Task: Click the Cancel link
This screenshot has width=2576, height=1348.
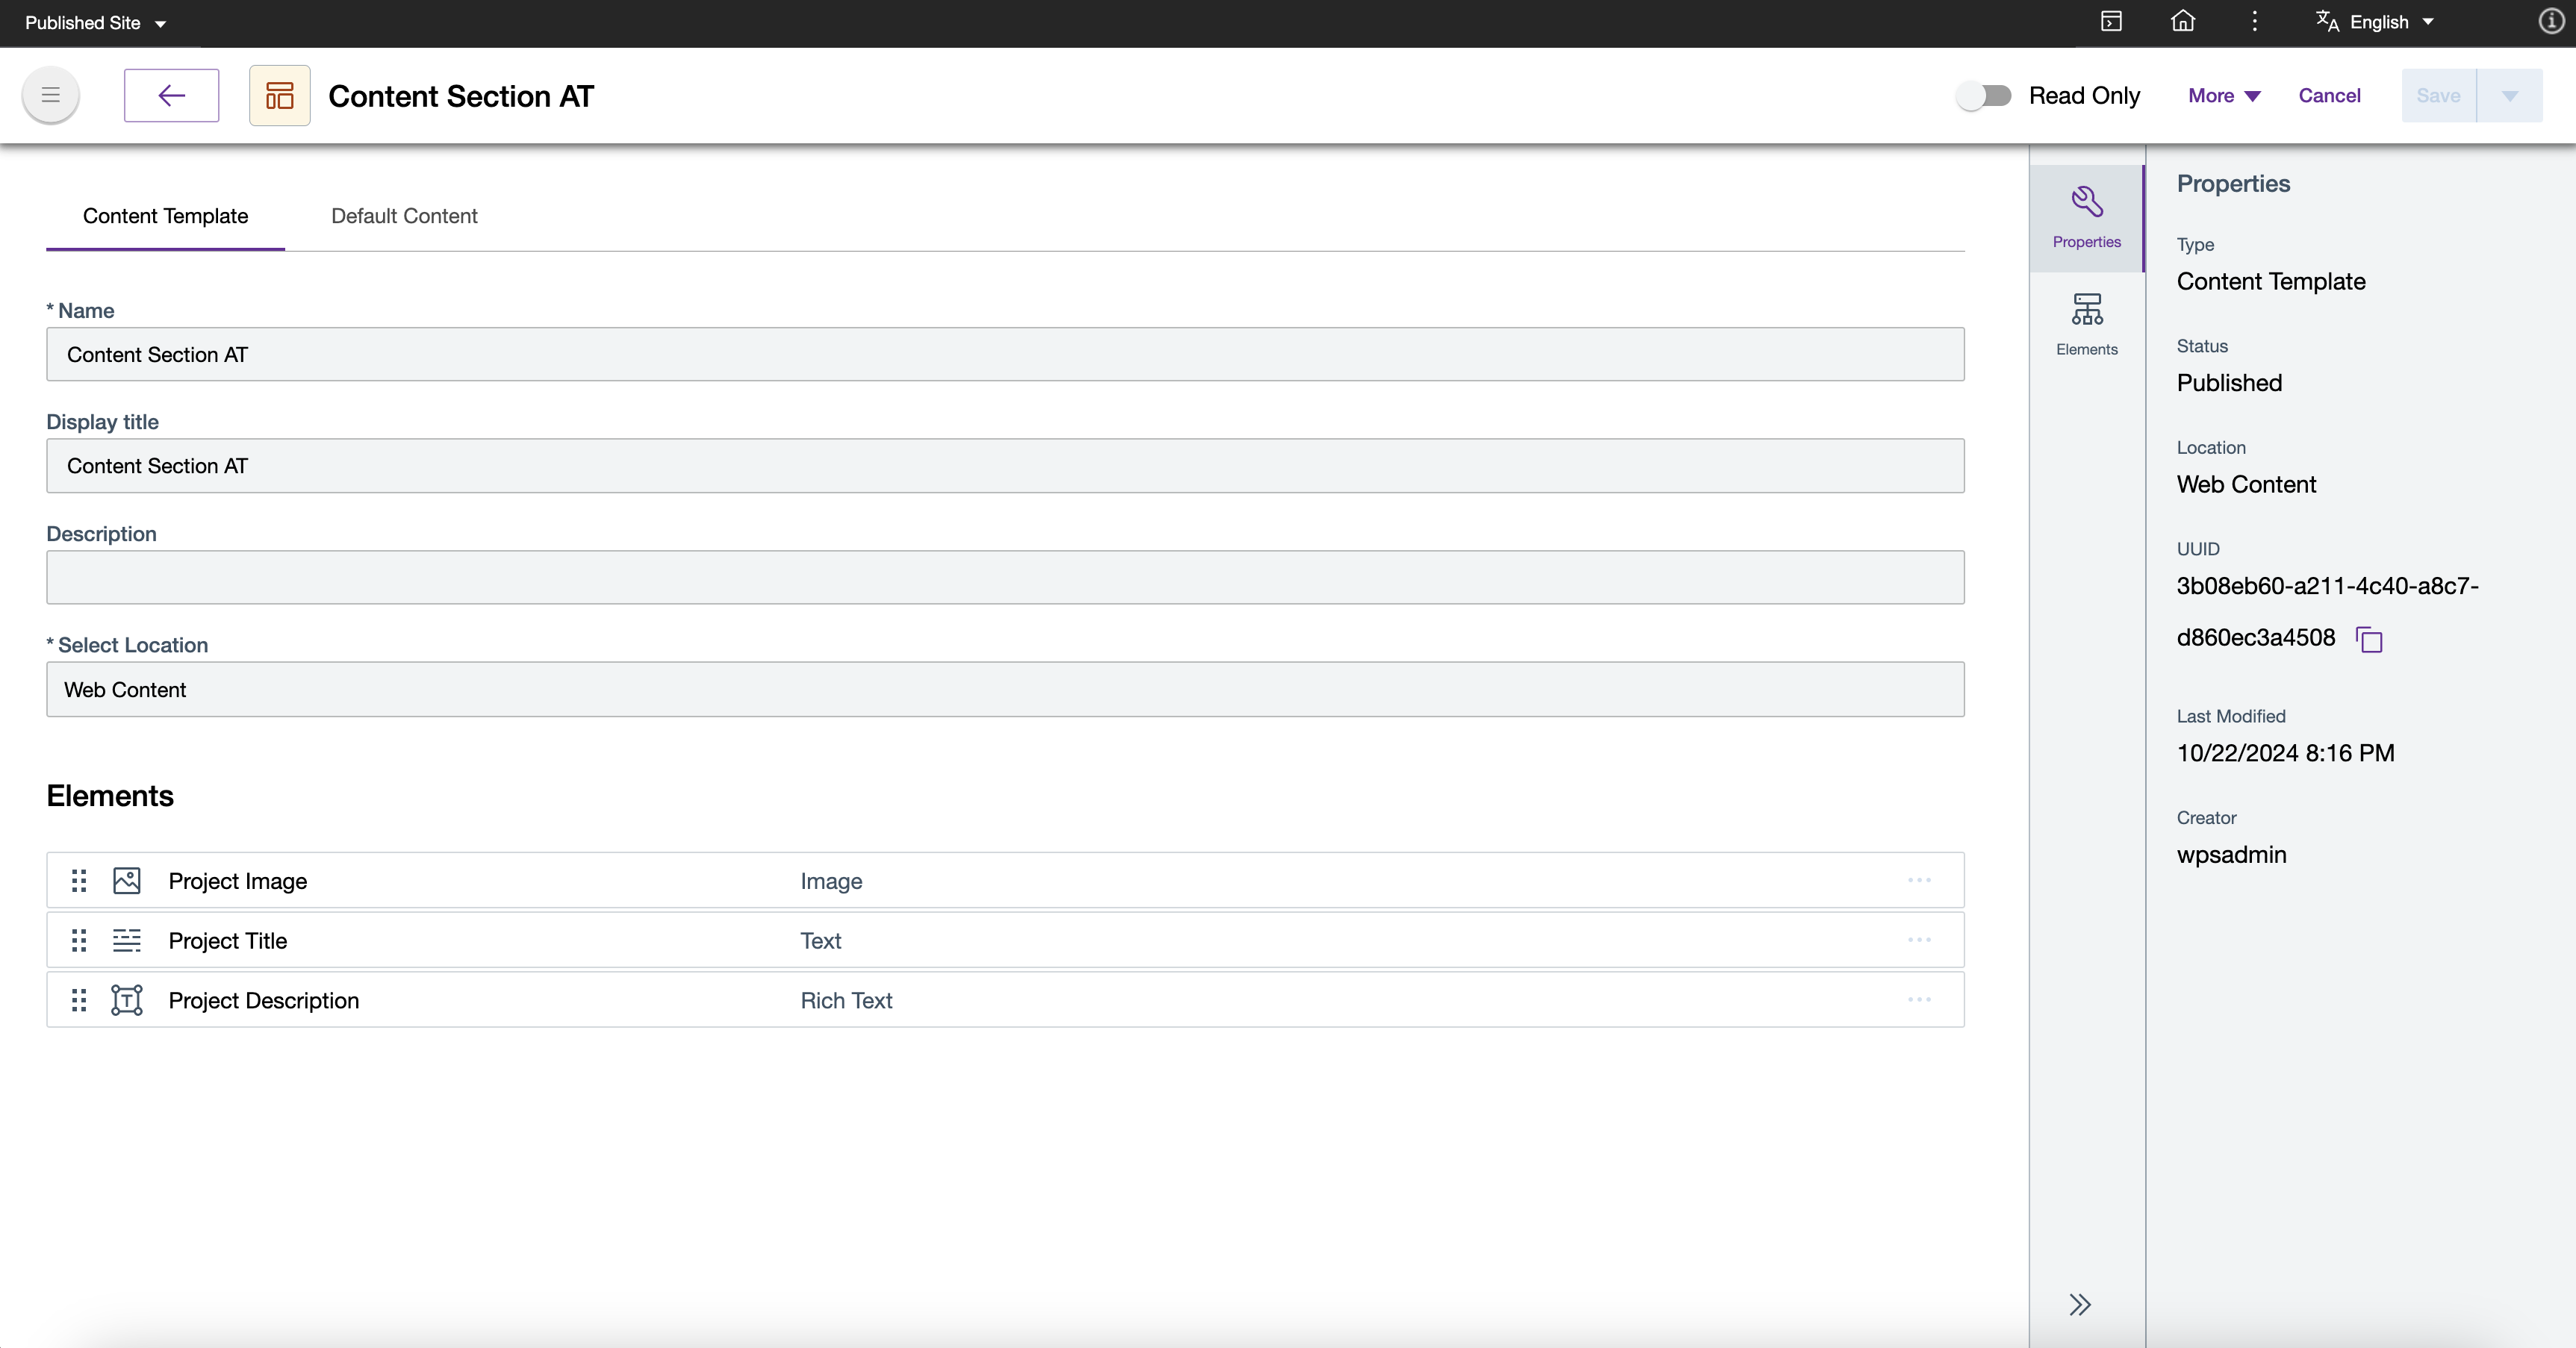Action: (2329, 95)
